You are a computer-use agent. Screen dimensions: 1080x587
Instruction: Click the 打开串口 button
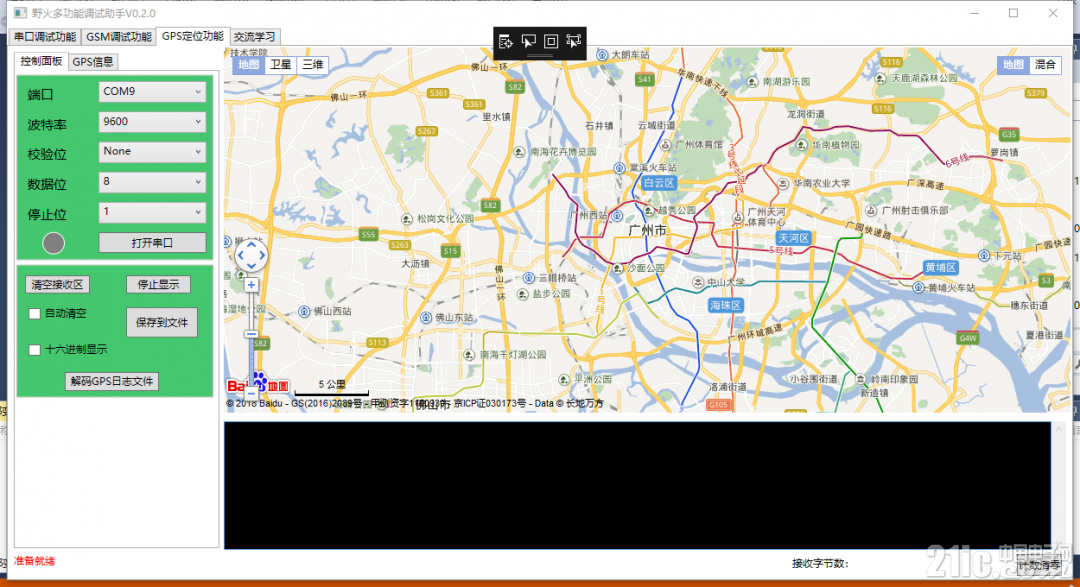[152, 243]
